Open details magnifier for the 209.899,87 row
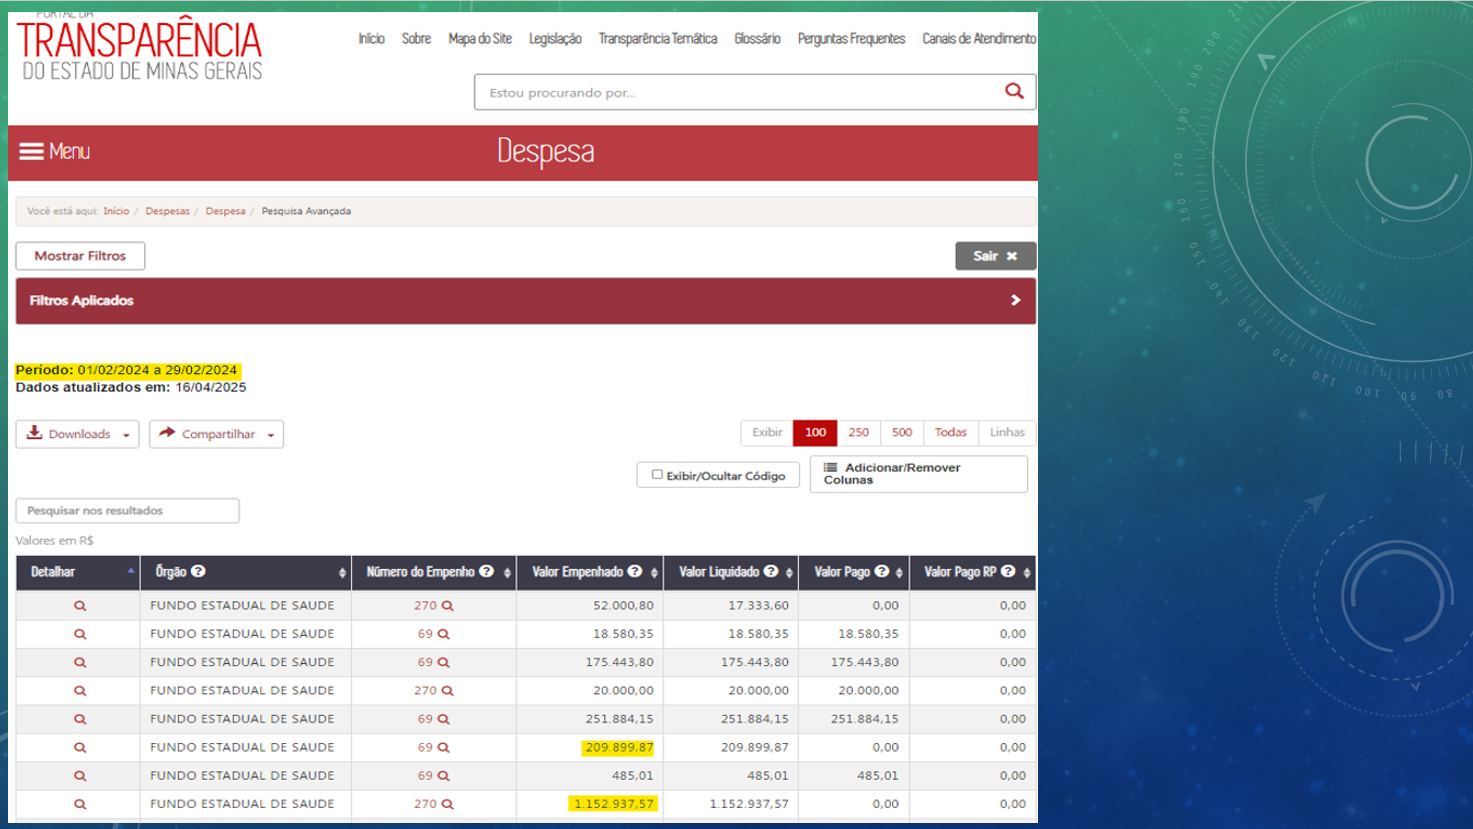 pos(80,747)
